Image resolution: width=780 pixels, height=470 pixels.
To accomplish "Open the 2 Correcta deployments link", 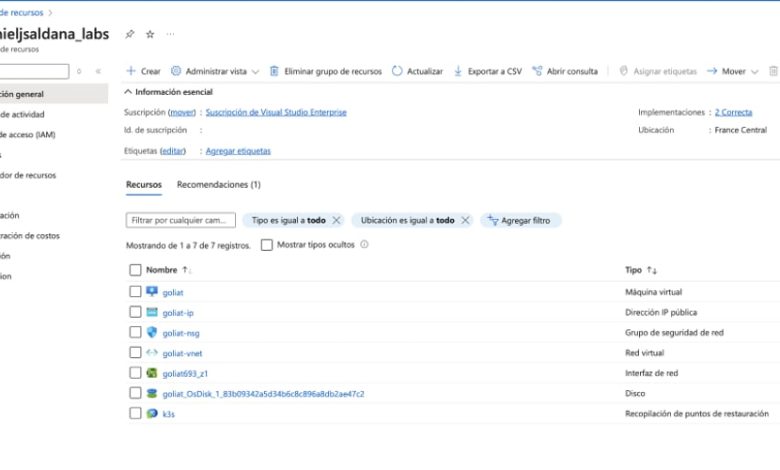I will pos(733,112).
